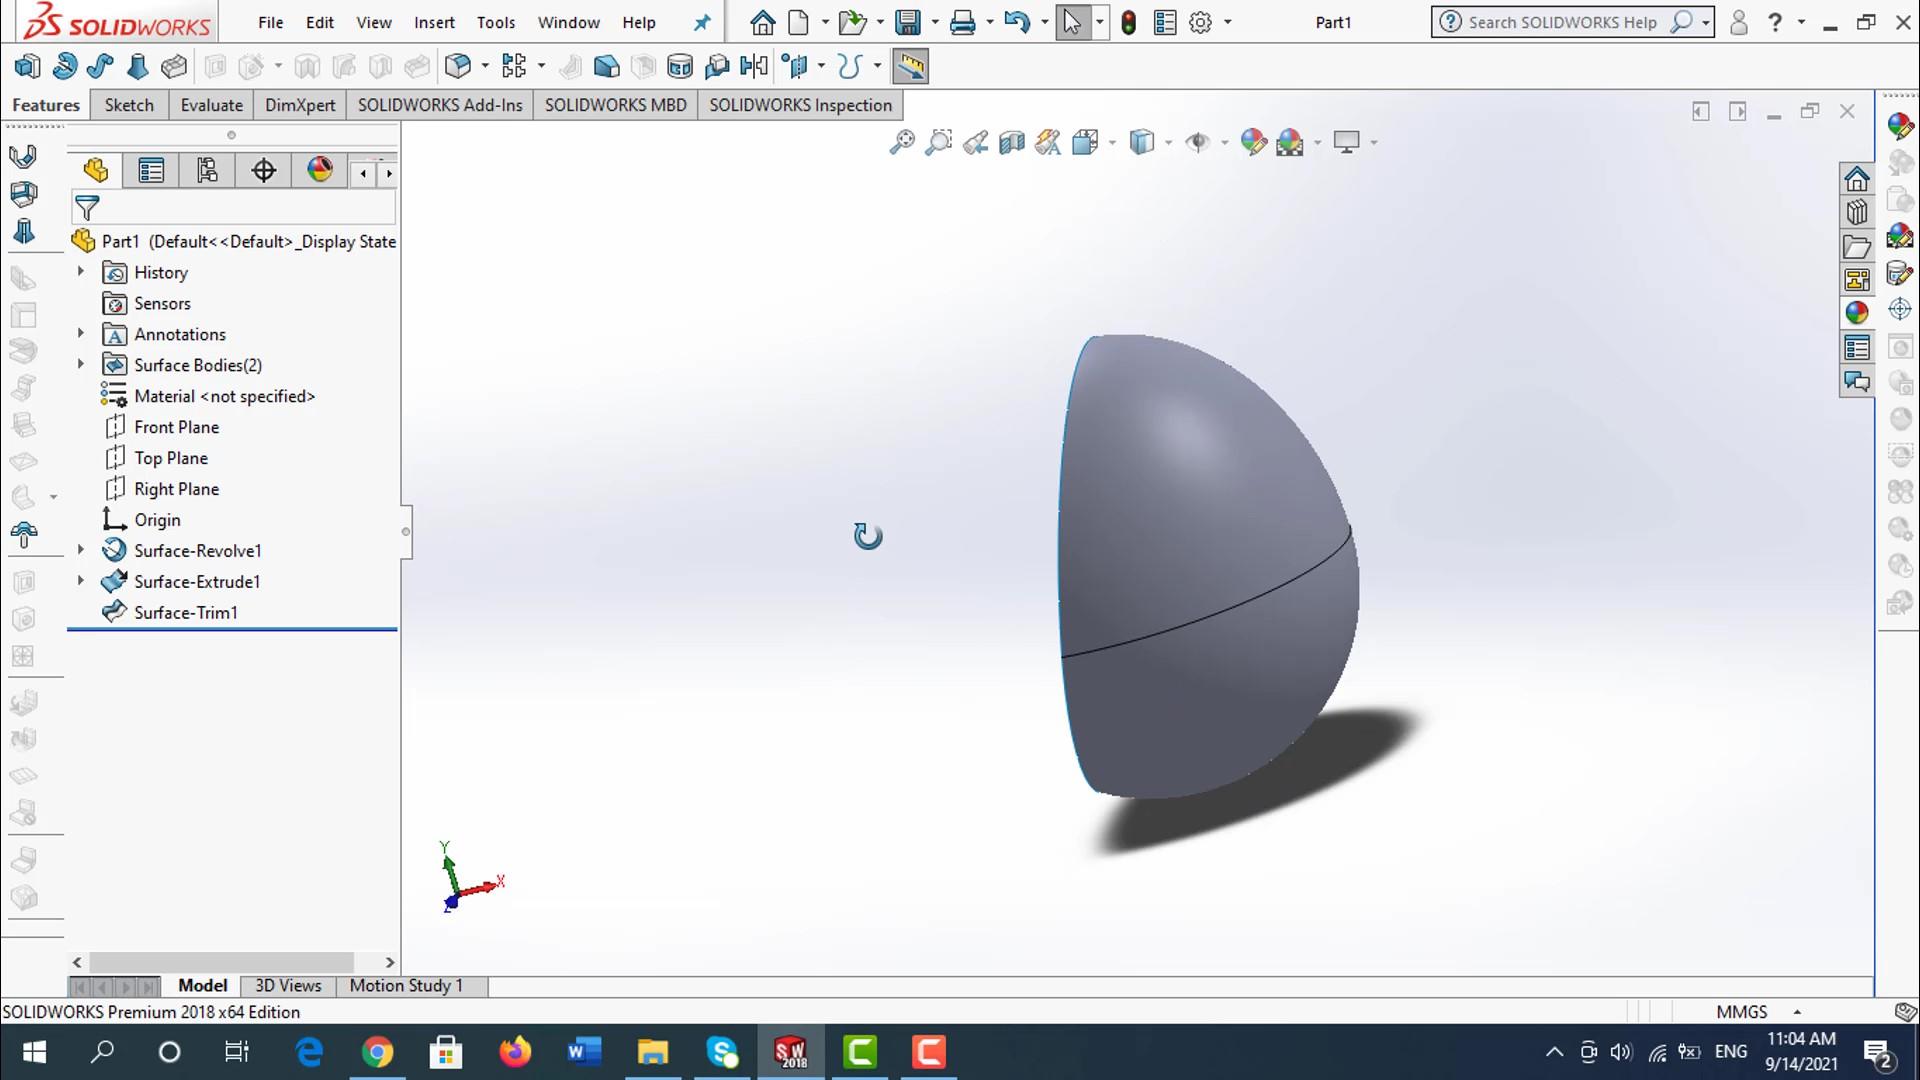
Task: Click the Swept Boss/Base icon
Action: (100, 67)
